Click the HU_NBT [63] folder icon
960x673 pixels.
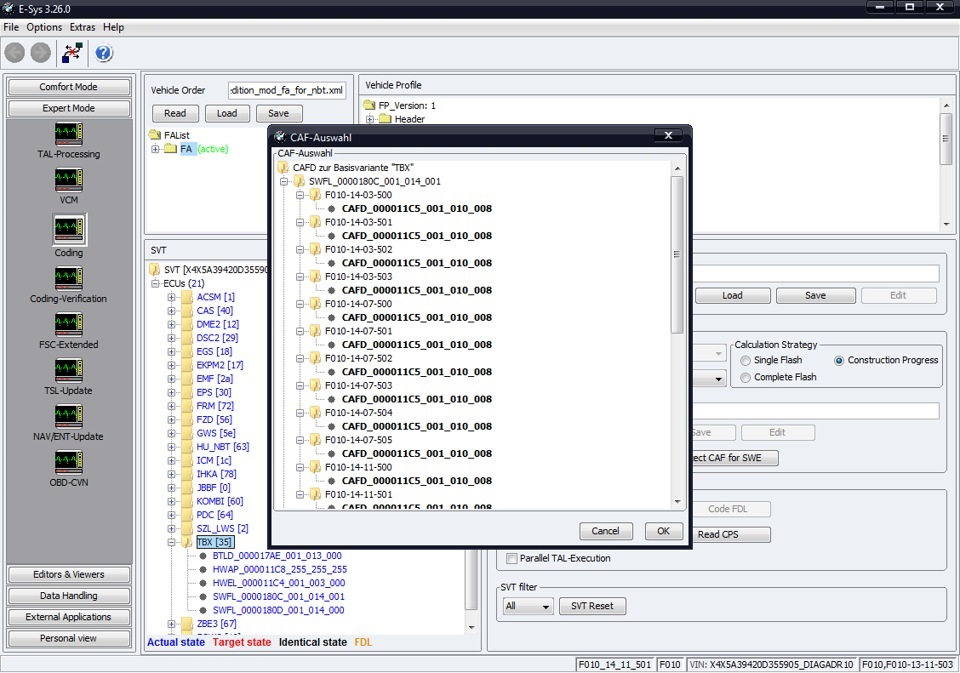(187, 447)
